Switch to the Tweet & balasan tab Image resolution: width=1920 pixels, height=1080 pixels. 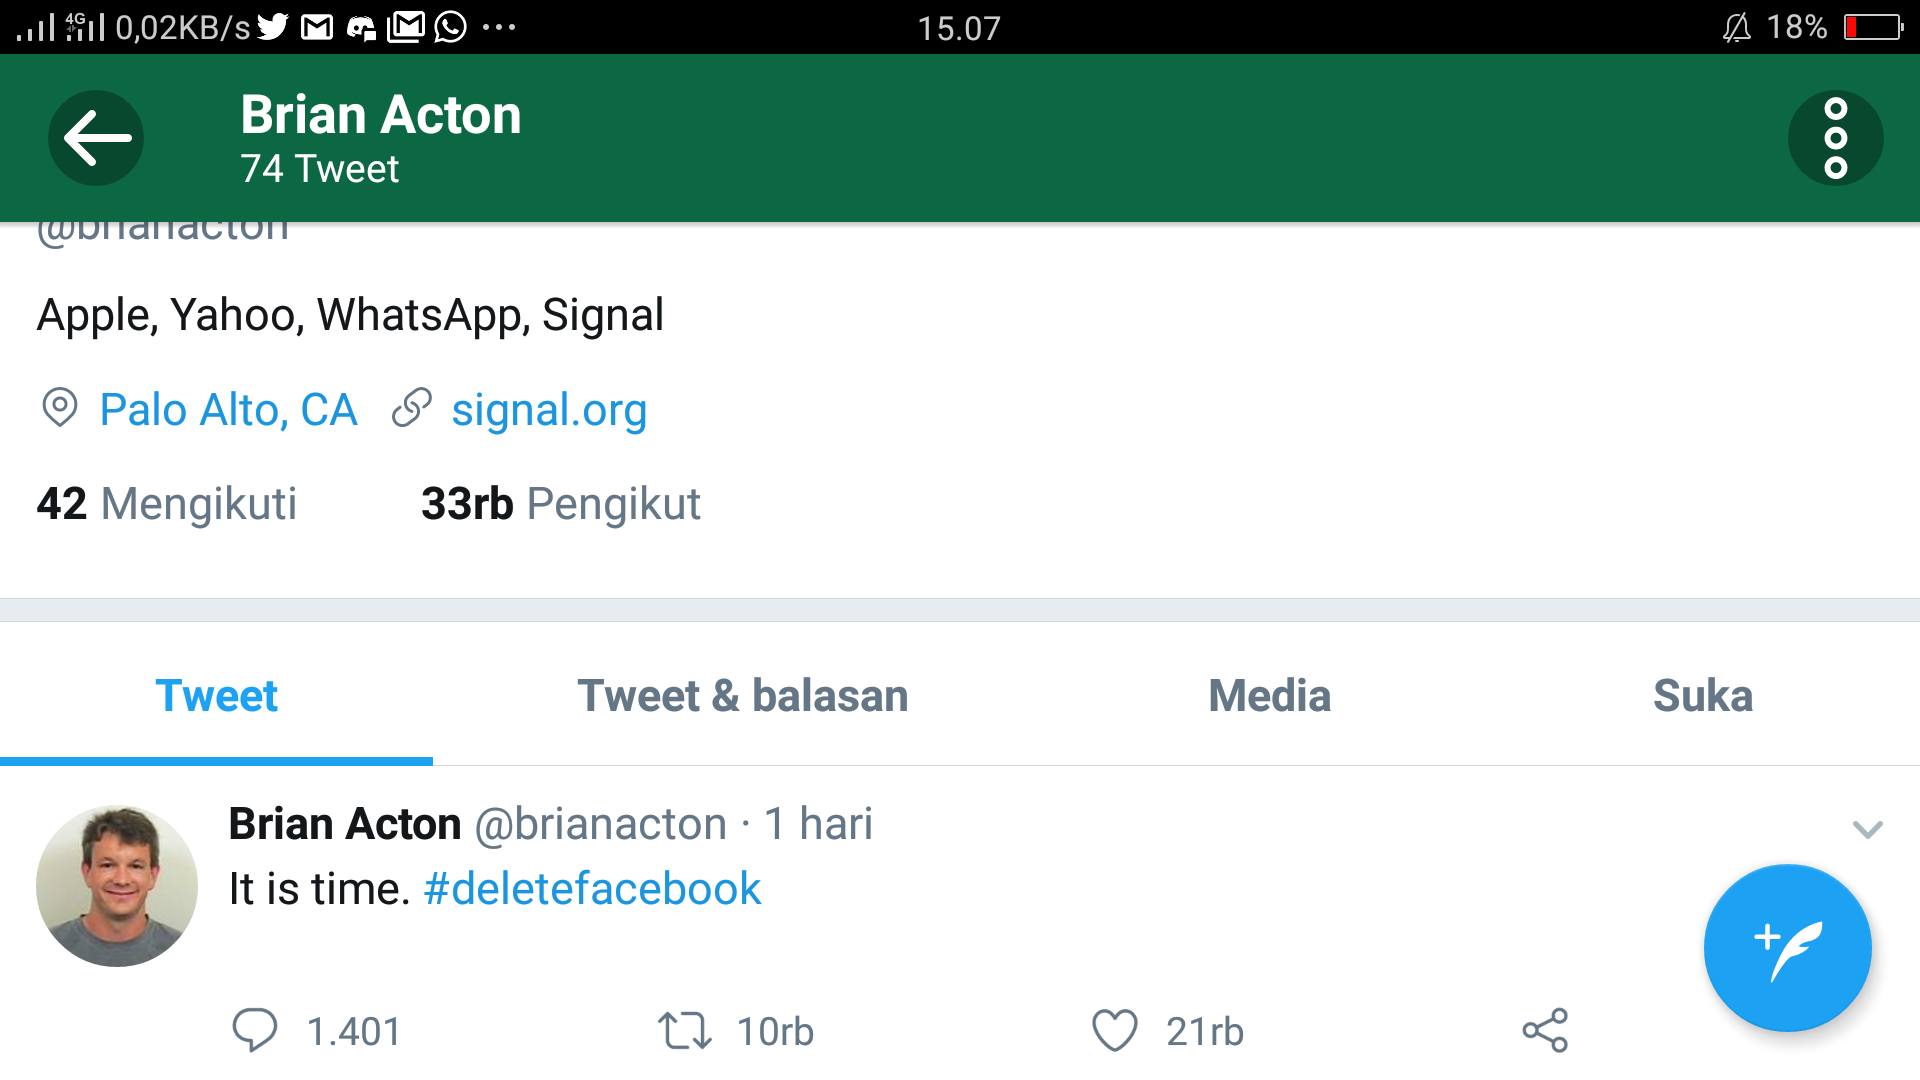743,695
